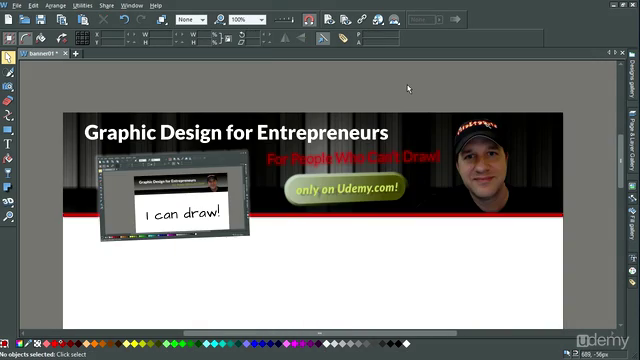Preview all pages icon
Image resolution: width=640 pixels, height=360 pixels.
click(x=346, y=20)
